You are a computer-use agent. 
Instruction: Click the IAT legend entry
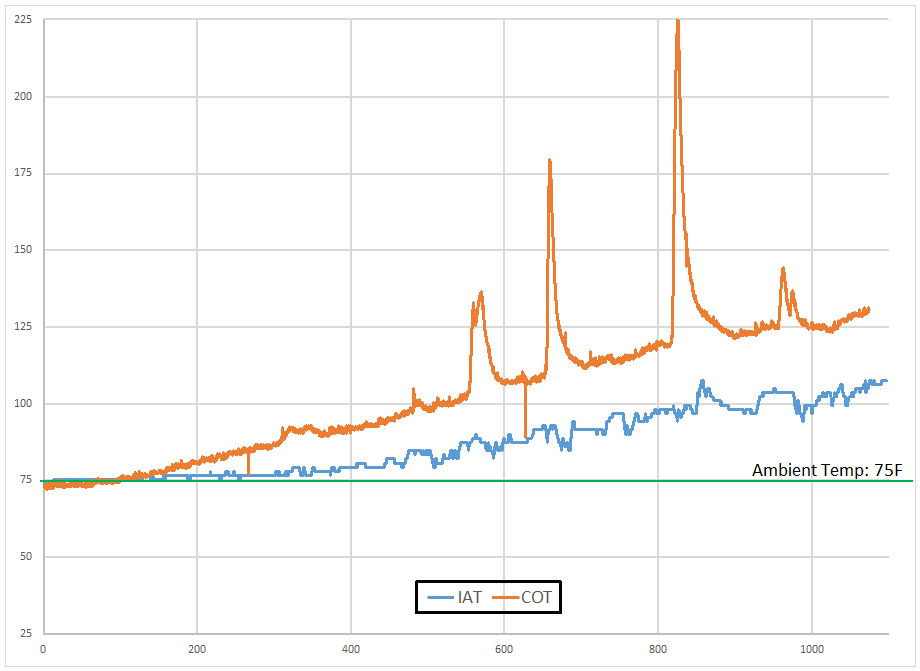[x=455, y=597]
